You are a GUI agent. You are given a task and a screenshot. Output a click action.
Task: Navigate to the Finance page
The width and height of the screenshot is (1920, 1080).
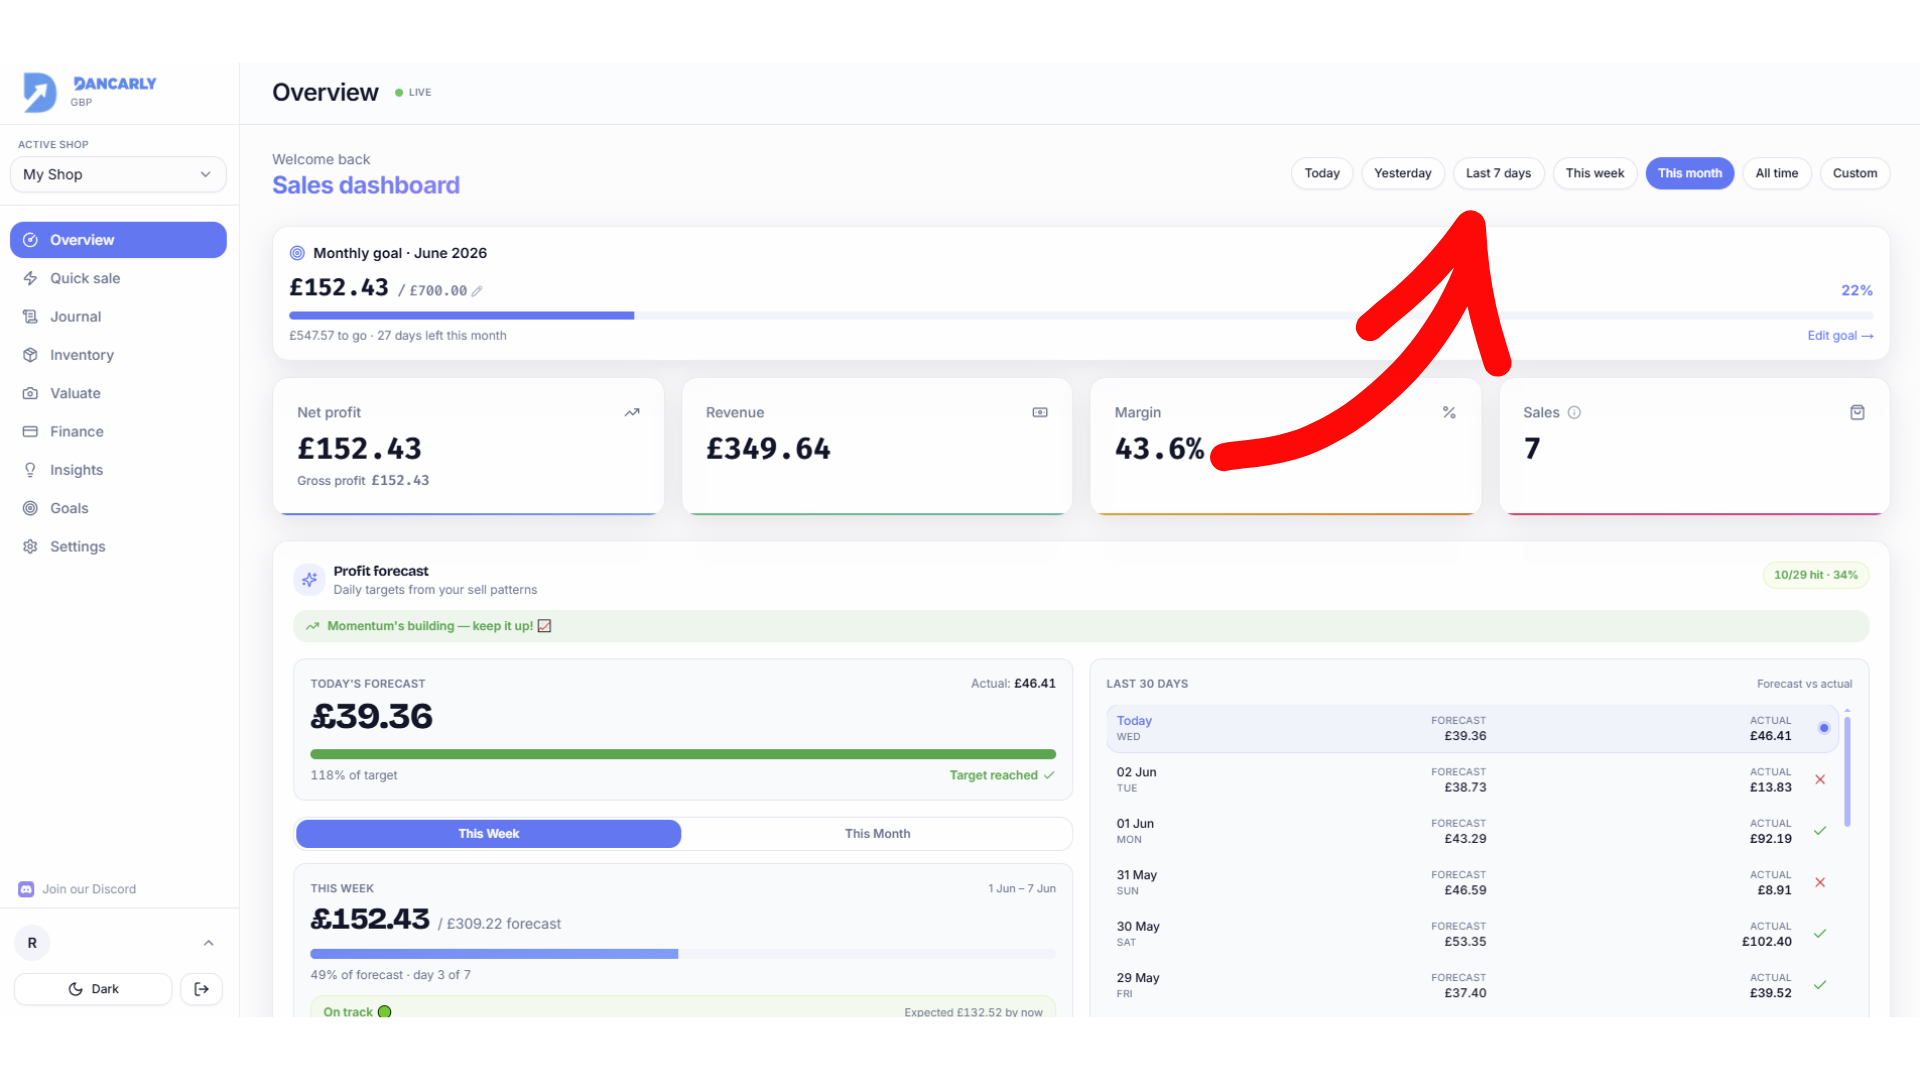(118, 432)
